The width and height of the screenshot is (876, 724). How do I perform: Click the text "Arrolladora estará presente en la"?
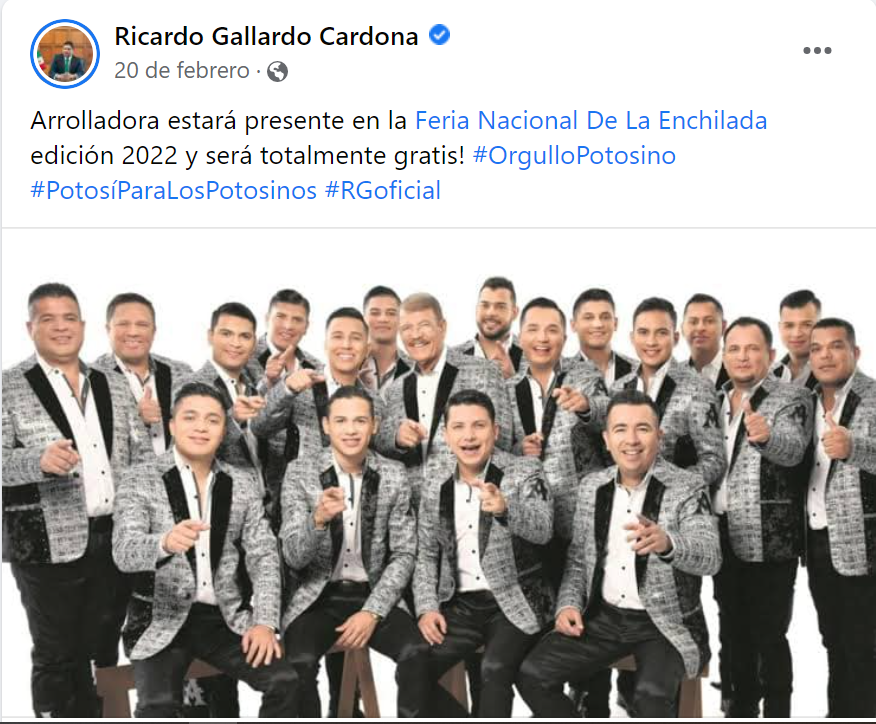pos(218,121)
